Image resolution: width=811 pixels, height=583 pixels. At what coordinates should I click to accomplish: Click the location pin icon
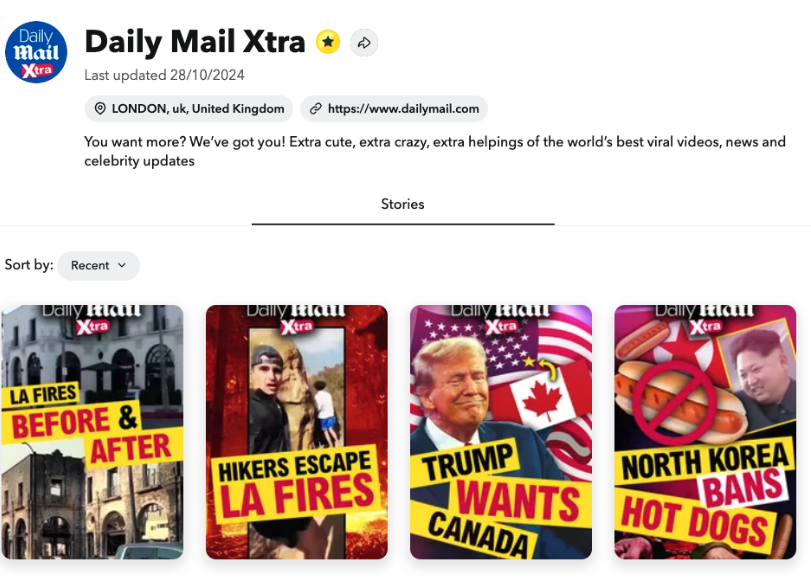[x=100, y=109]
